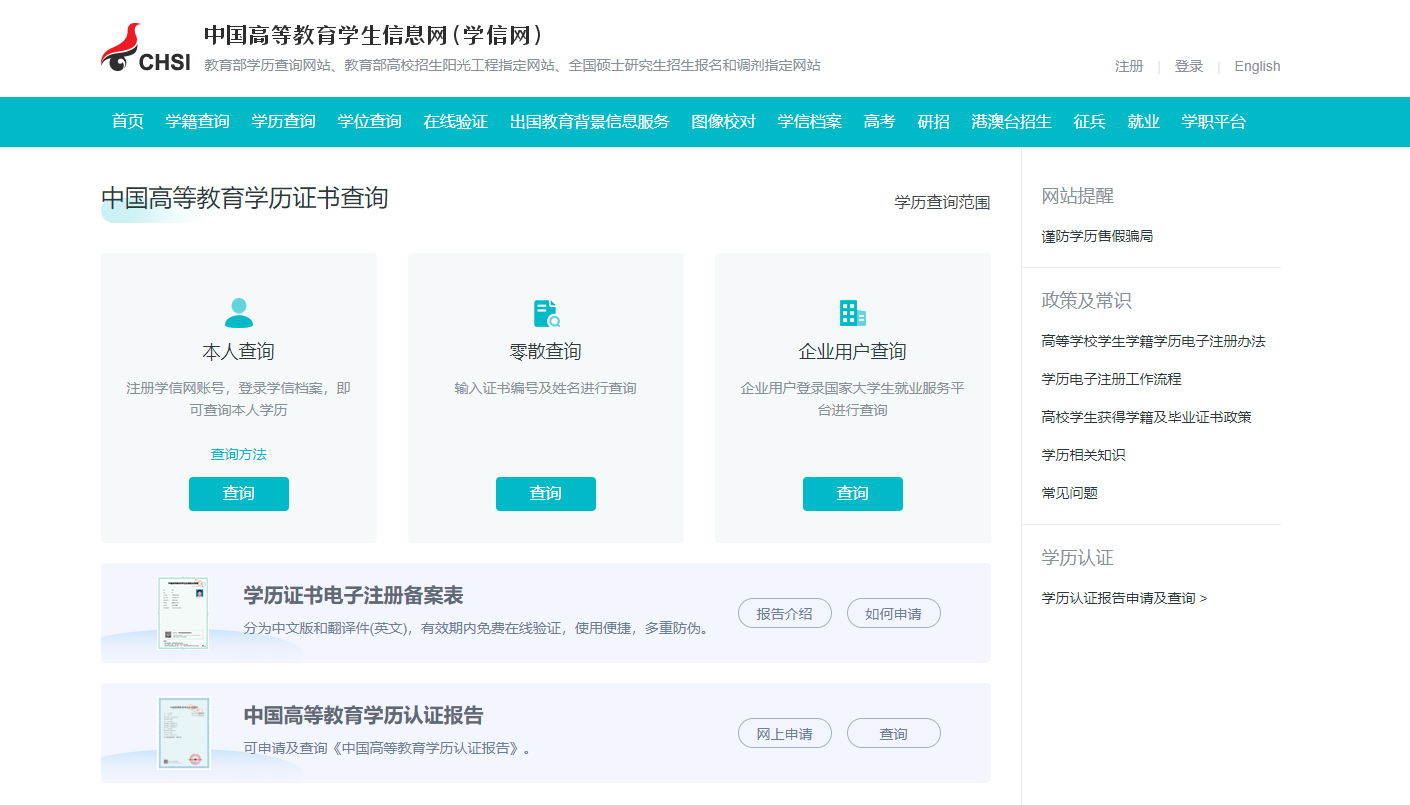This screenshot has height=805, width=1410.
Task: Click the 报告介绍 button
Action: (784, 614)
